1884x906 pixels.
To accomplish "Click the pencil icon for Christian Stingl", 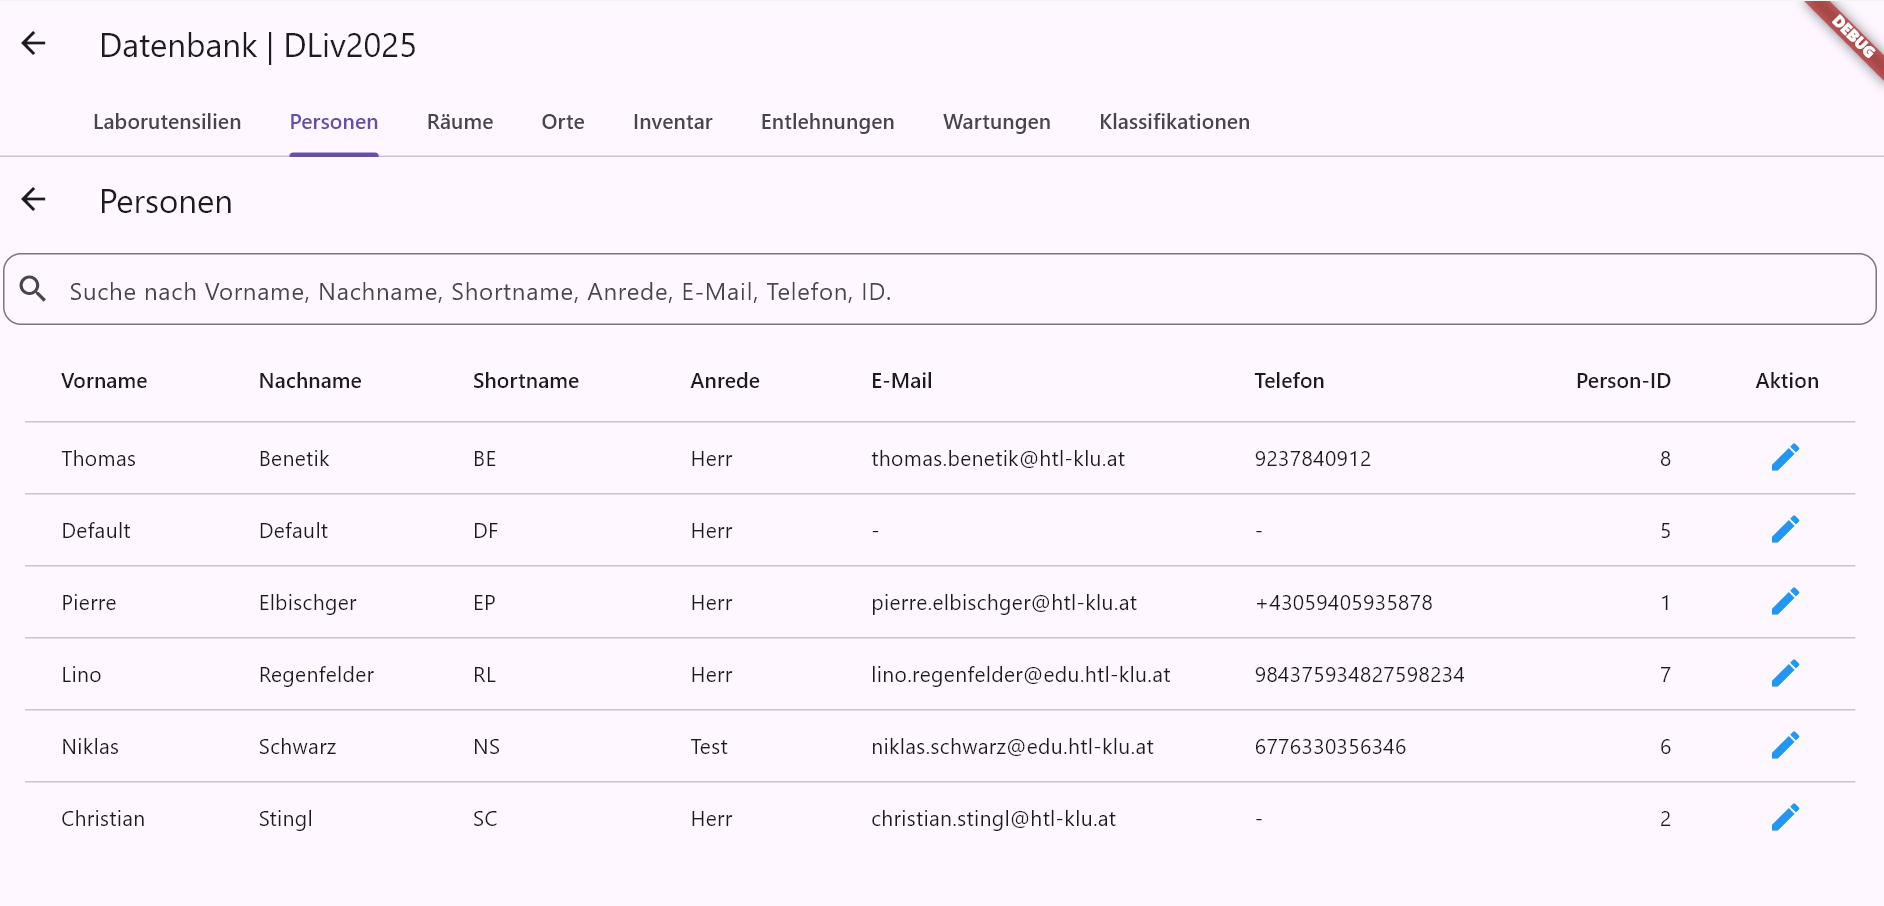I will 1785,818.
